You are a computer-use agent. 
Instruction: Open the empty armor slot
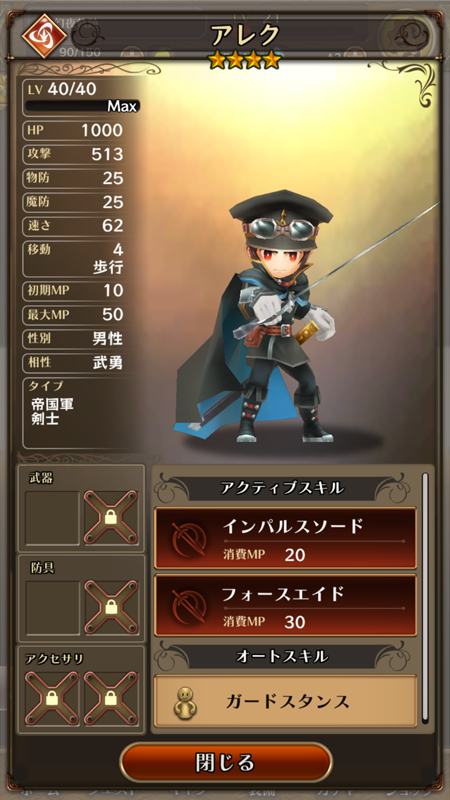[53, 607]
